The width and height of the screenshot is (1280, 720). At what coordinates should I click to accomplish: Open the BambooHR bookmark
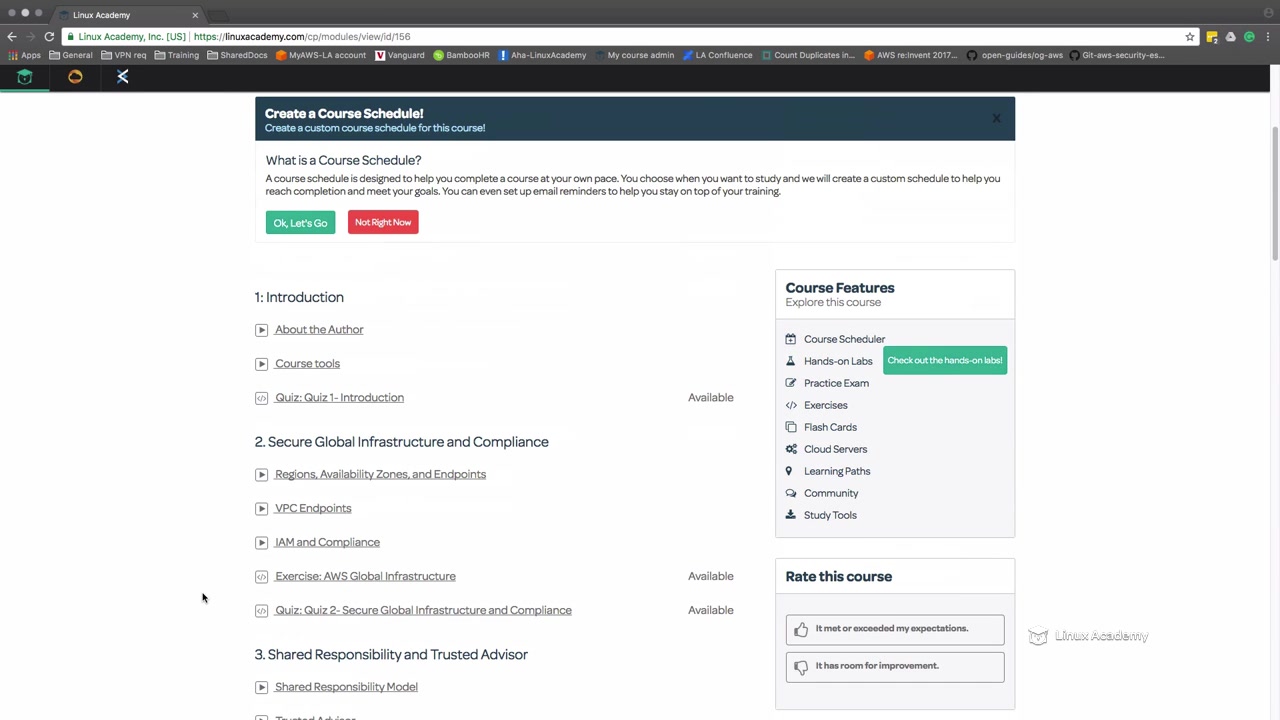(461, 55)
